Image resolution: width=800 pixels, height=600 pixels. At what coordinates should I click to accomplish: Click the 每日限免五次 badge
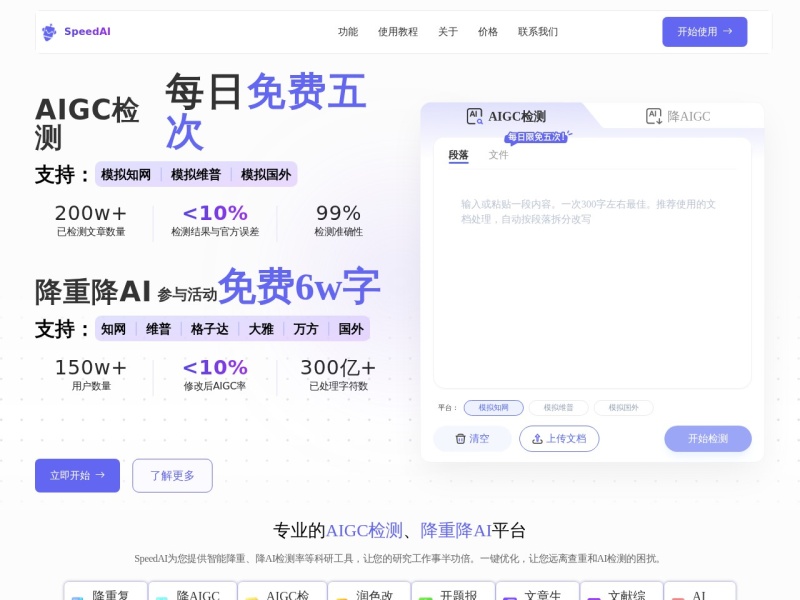(537, 137)
